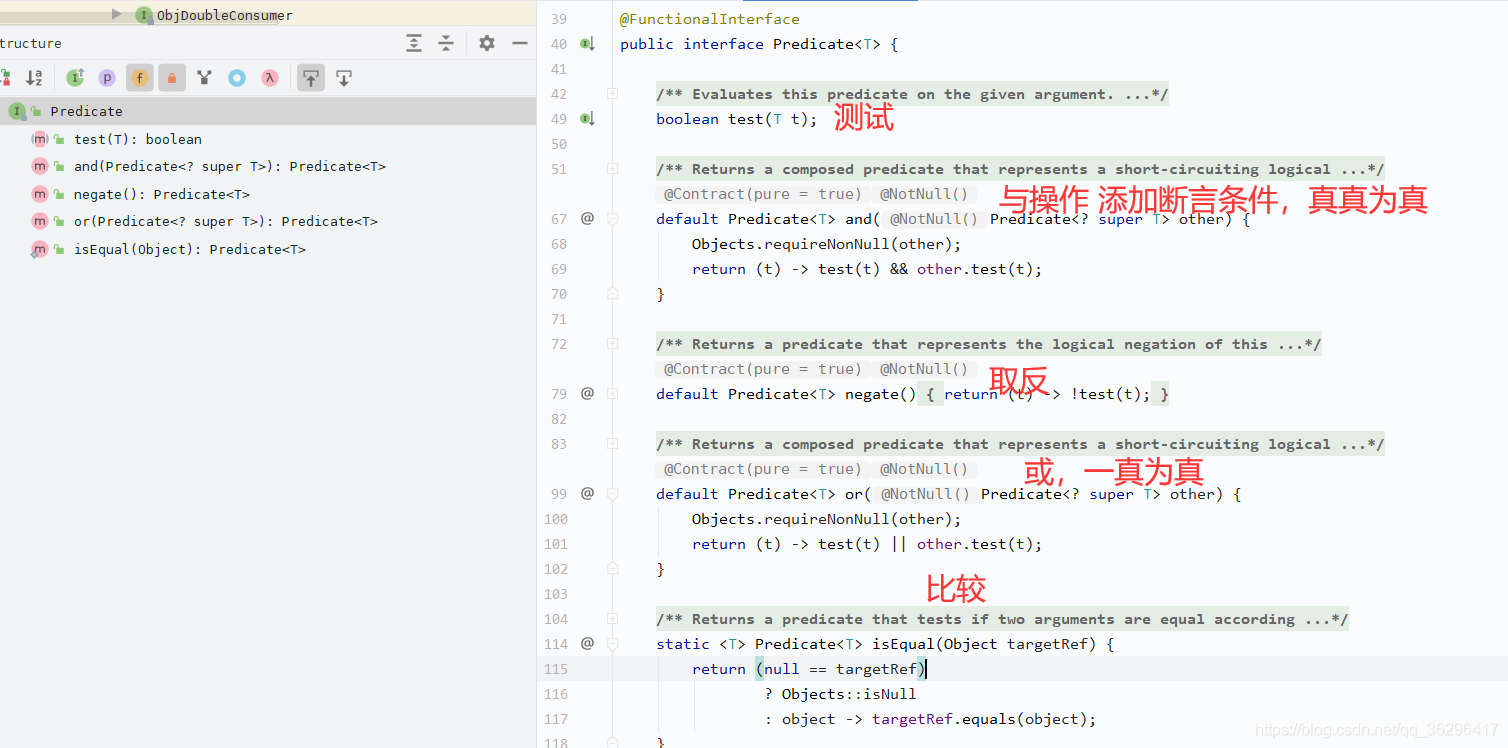Expand the ObjDoubleConsumer tree node
1508x748 pixels.
pos(117,14)
